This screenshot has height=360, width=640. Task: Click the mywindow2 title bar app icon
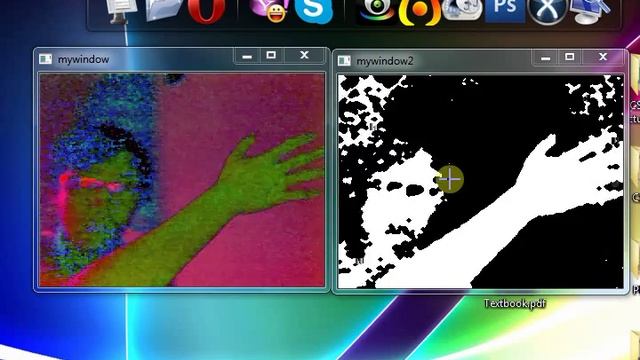pyautogui.click(x=344, y=61)
